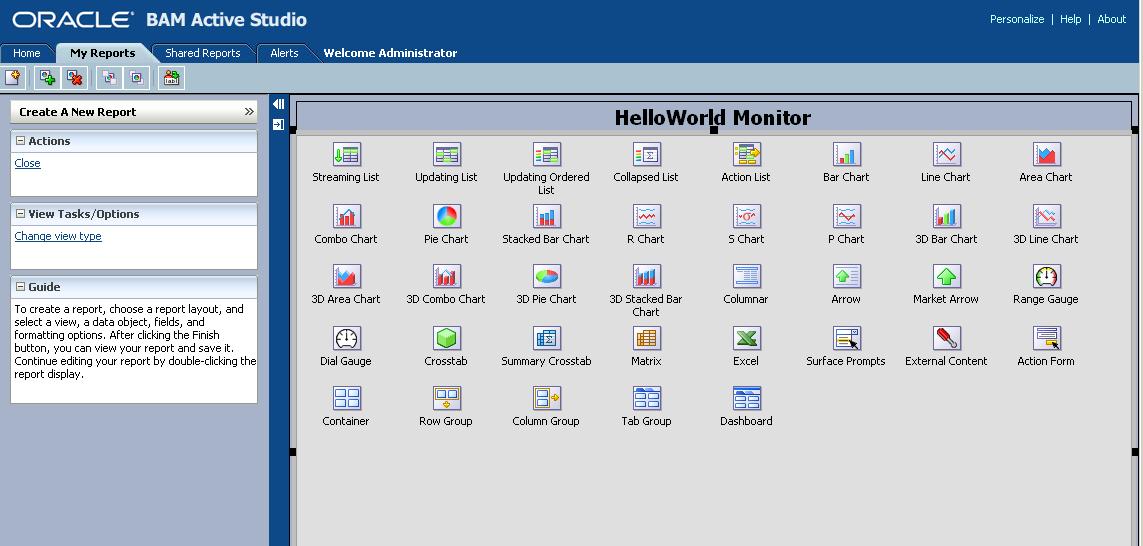This screenshot has height=546, width=1143.
Task: Click the Close link under Actions
Action: coord(28,163)
